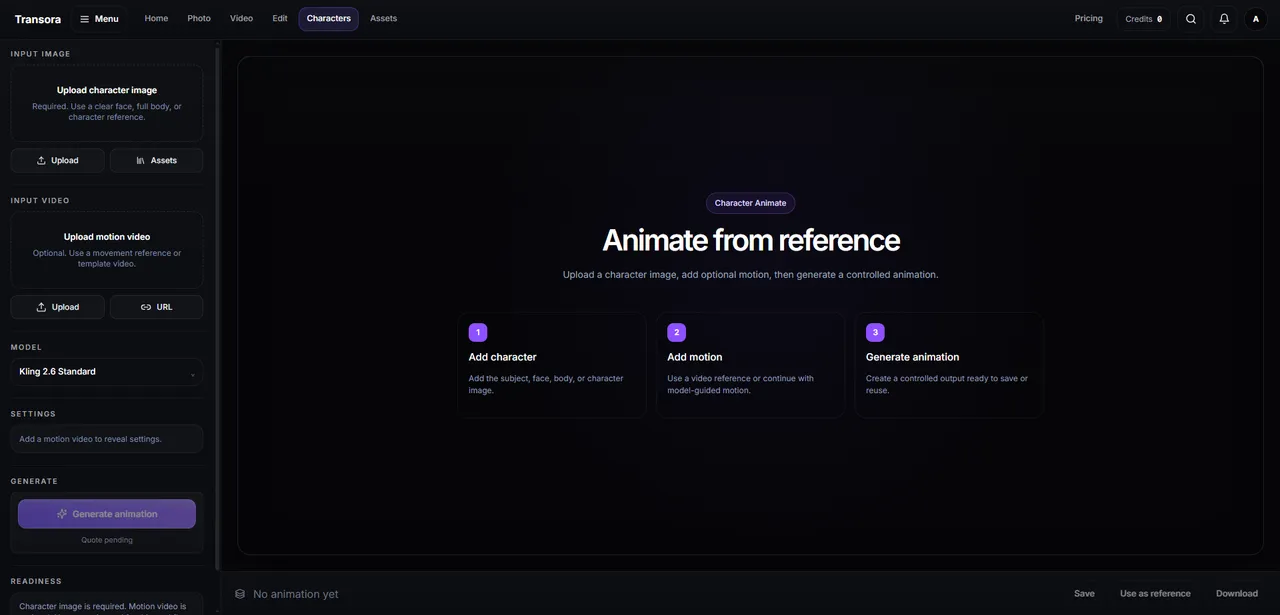Select the Add character step card
1280x615 pixels.
tap(552, 365)
